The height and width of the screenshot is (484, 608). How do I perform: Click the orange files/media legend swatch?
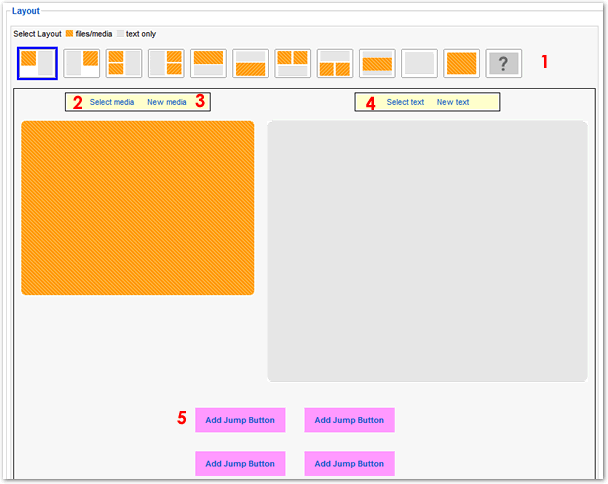tap(69, 34)
